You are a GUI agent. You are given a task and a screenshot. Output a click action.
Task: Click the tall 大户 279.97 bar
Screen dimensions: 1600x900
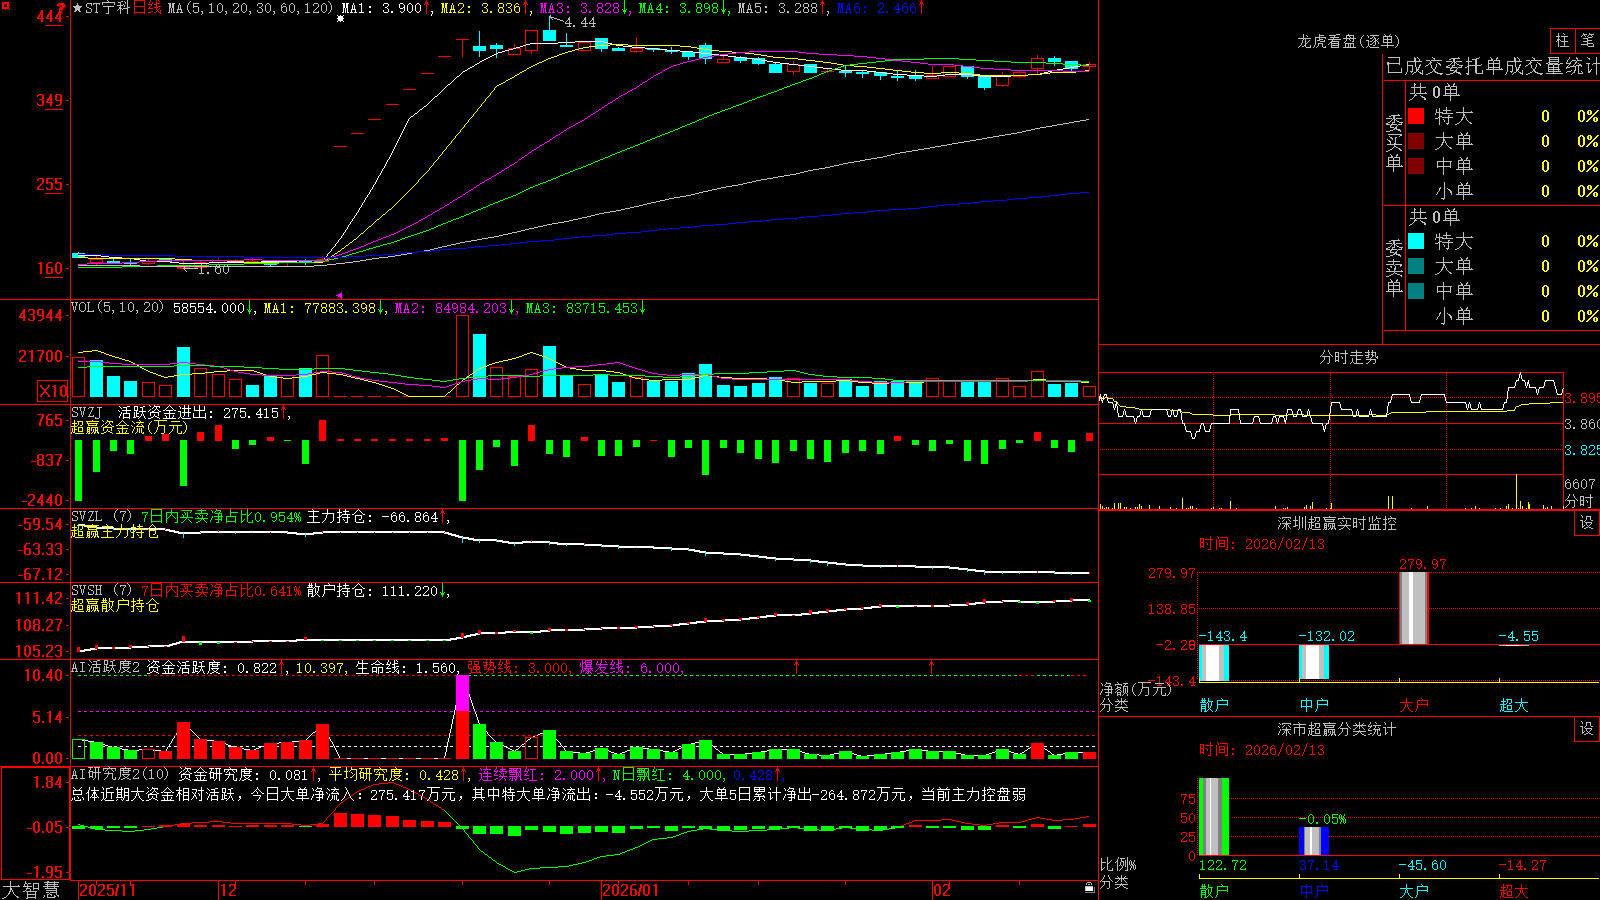click(x=1413, y=608)
